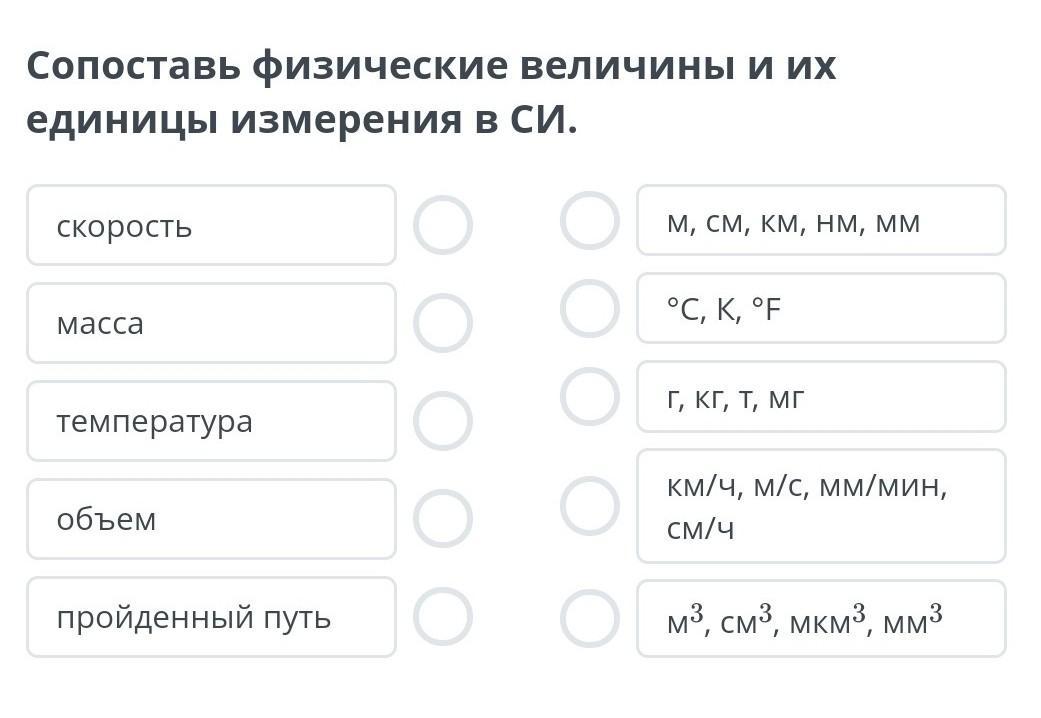The height and width of the screenshot is (718, 1041).
Task: Select the г, кг, т, мг answer box
Action: click(x=821, y=397)
